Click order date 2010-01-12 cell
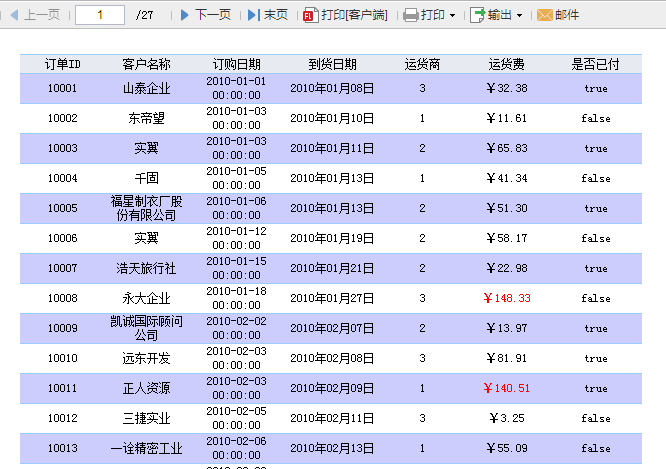666x469 pixels. (x=236, y=238)
